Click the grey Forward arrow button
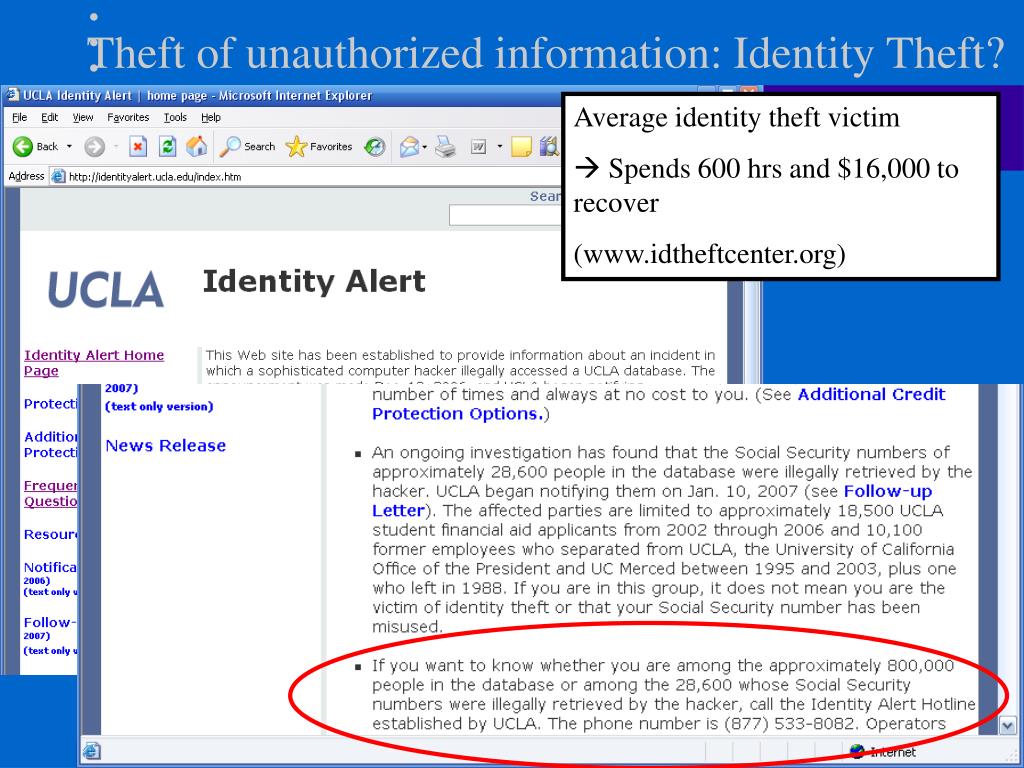This screenshot has height=768, width=1024. pos(95,147)
